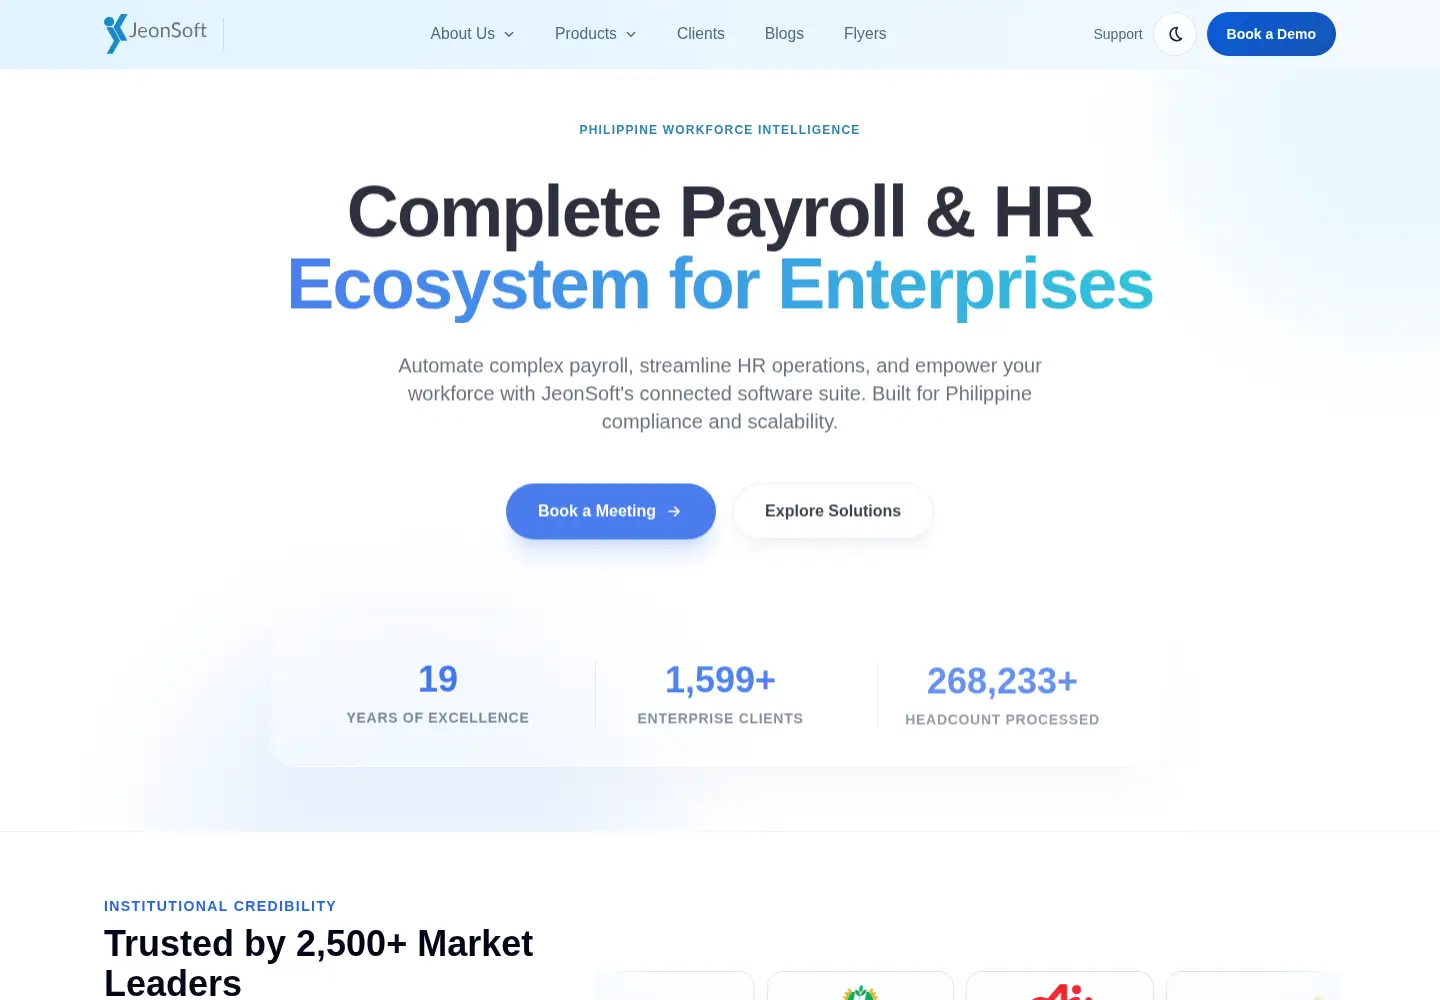Viewport: 1440px width, 1000px height.
Task: Click the JeonSoft logo
Action: pyautogui.click(x=155, y=33)
